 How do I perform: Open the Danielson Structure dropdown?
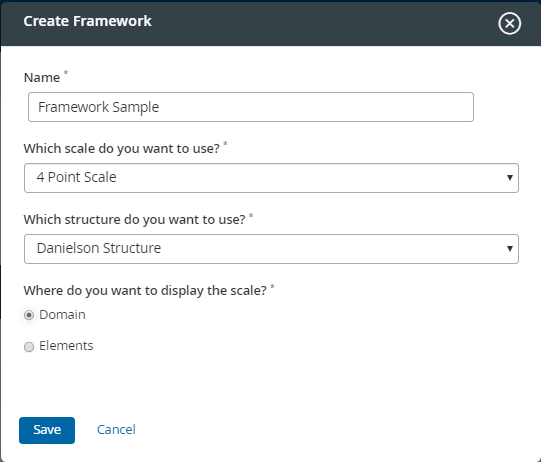point(271,249)
